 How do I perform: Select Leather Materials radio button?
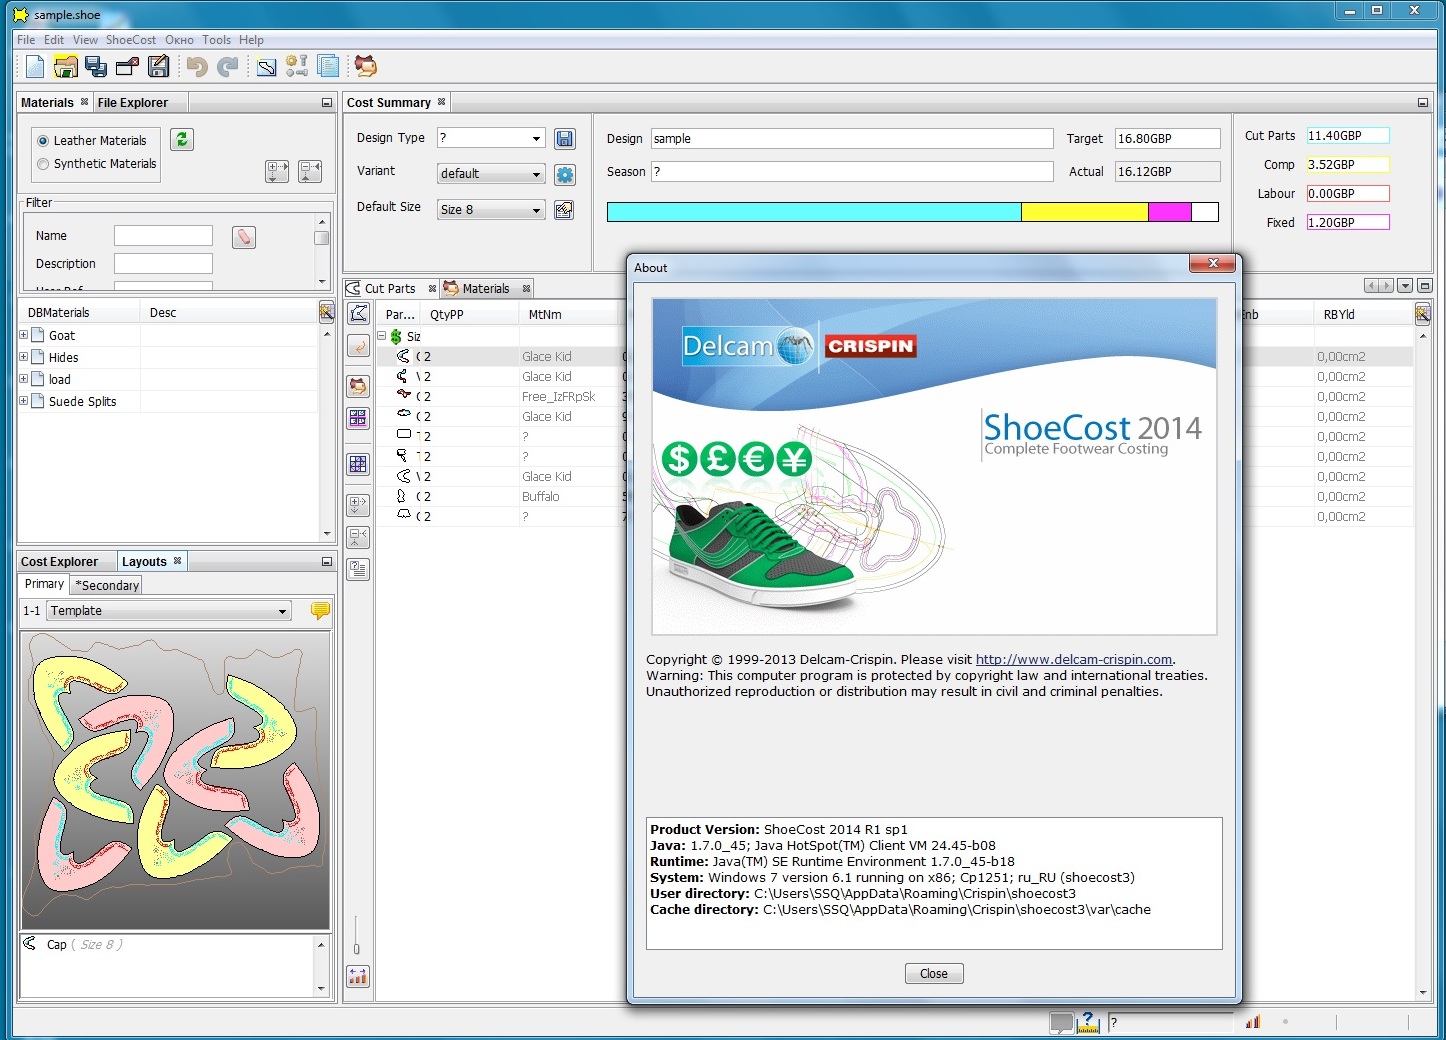43,141
